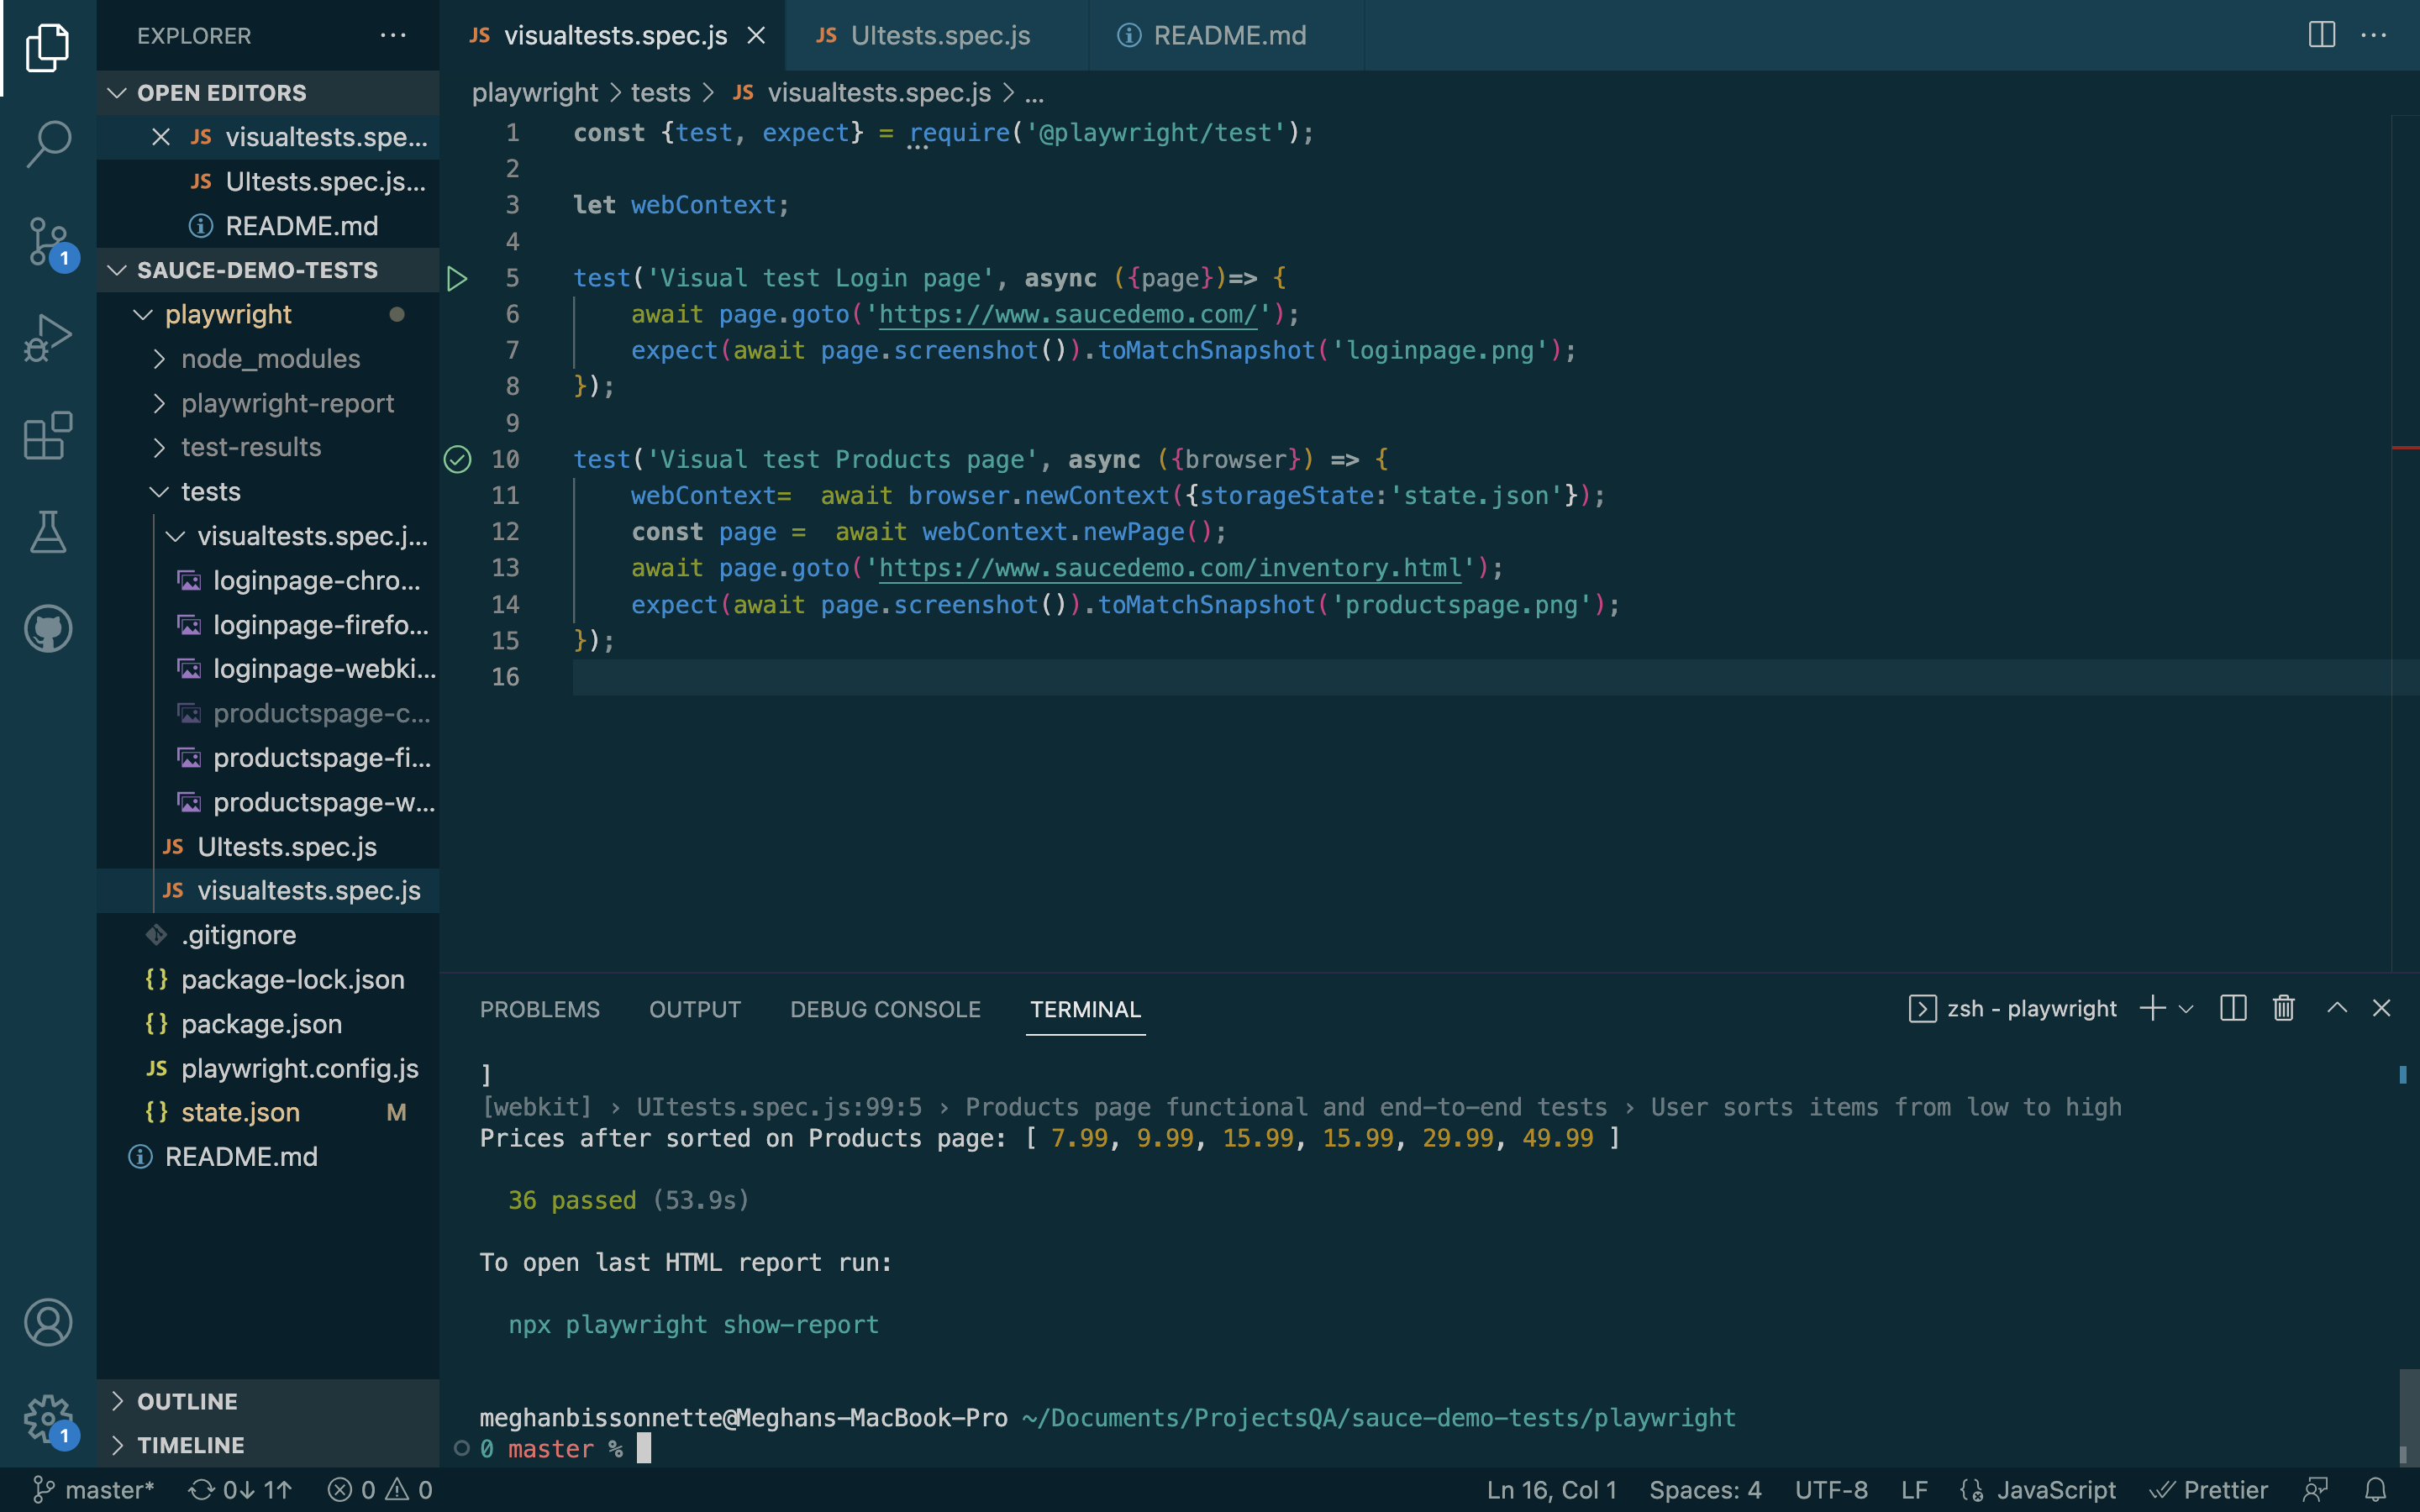Open the Search view in activity bar
2420x1512 pixels.
(x=47, y=143)
